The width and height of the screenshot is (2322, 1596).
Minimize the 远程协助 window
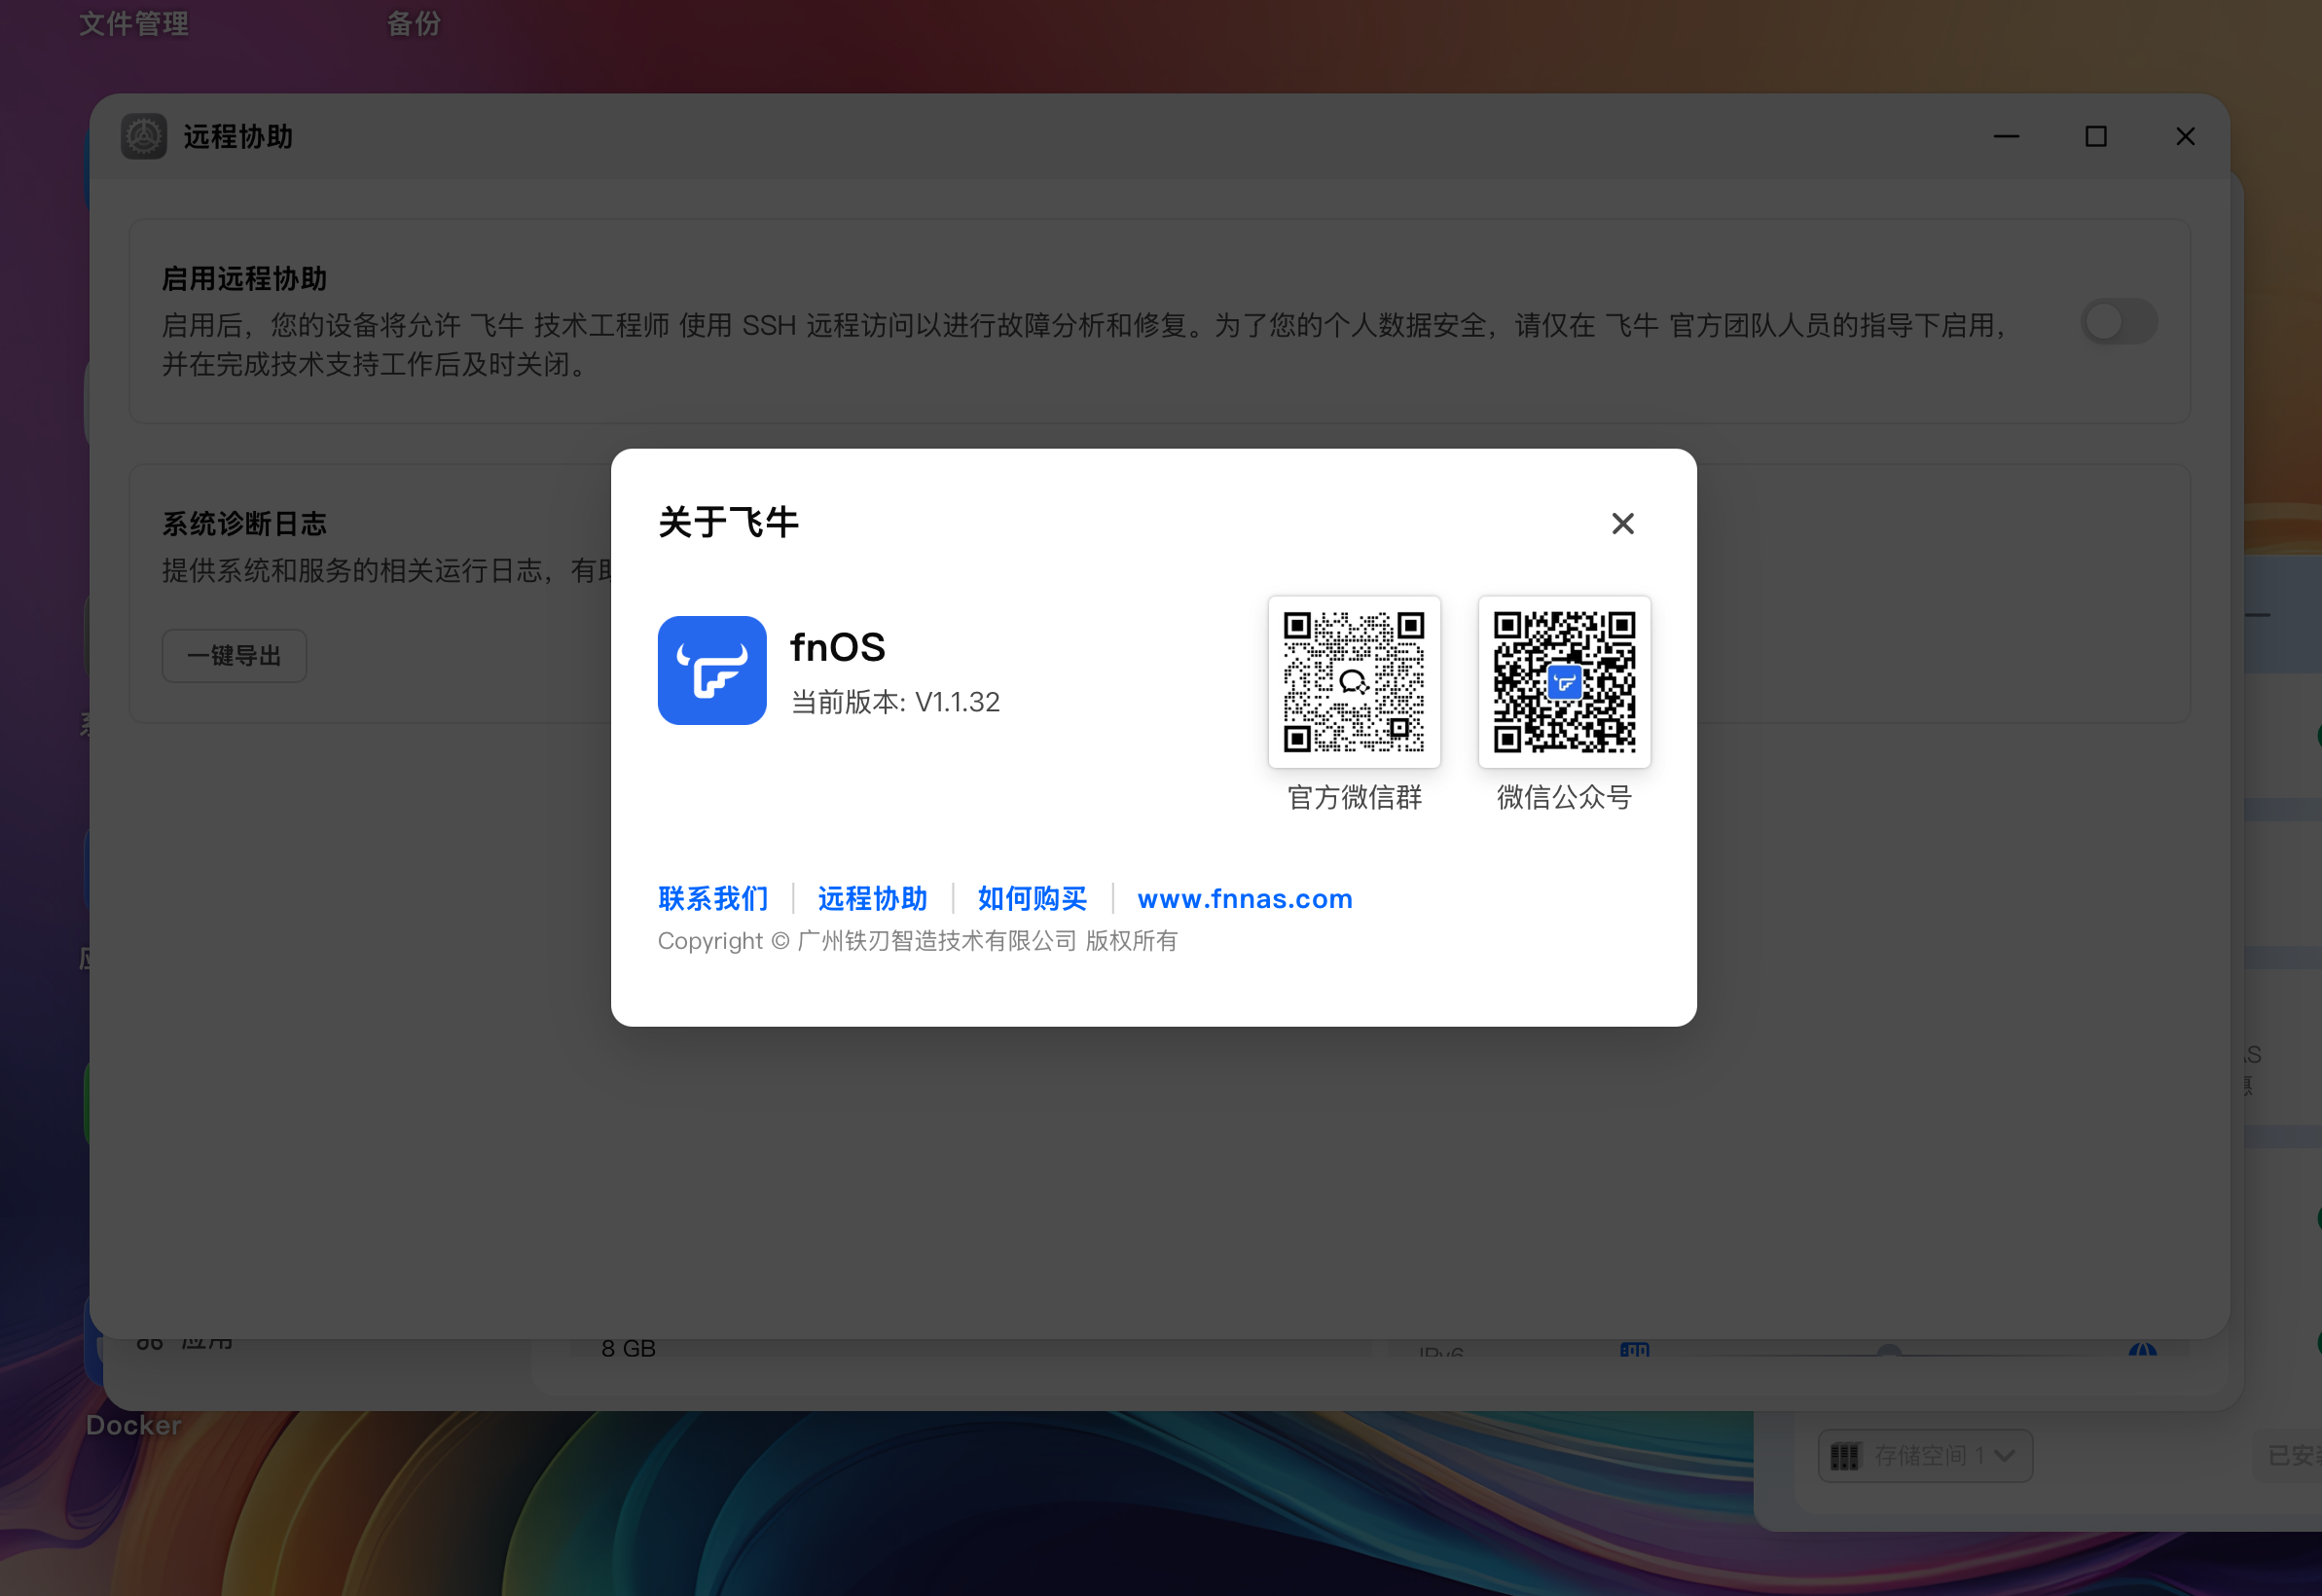2006,136
